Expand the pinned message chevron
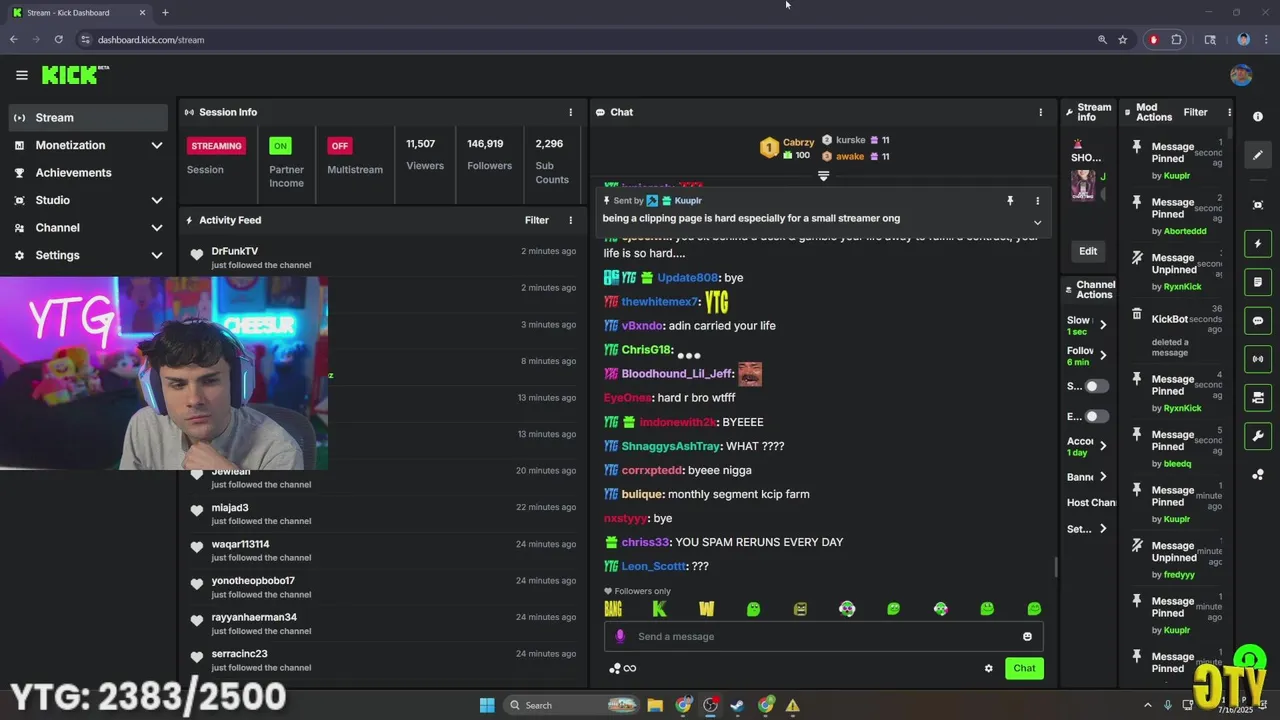 (1037, 222)
